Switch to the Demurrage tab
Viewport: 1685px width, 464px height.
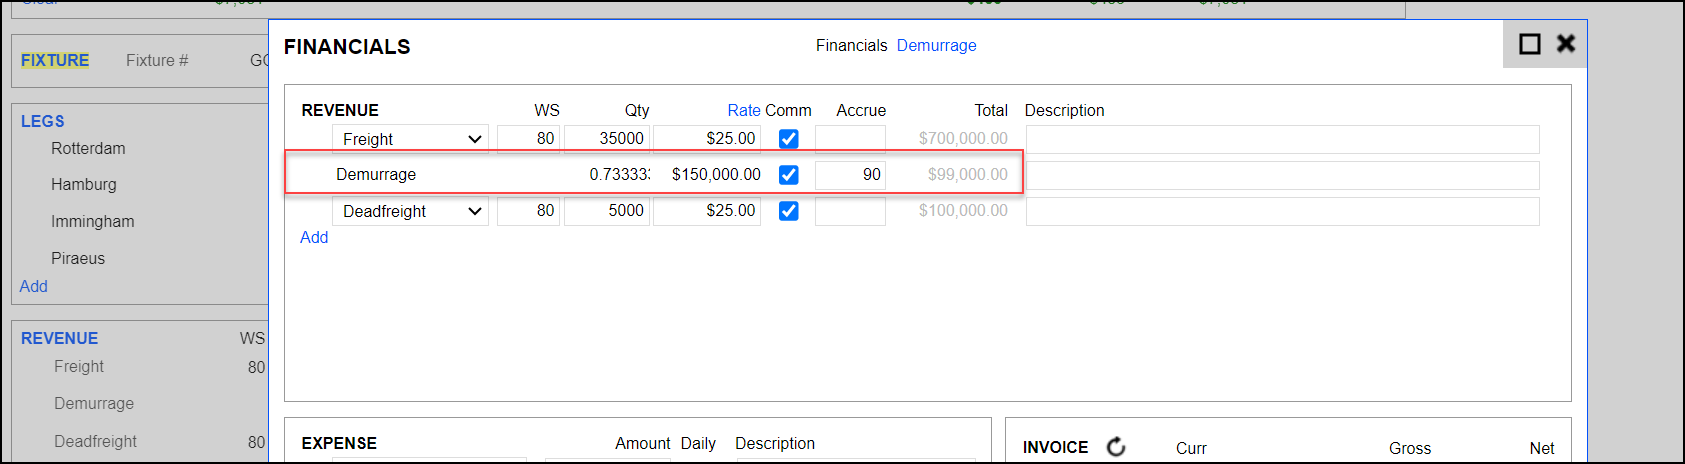[x=936, y=45]
